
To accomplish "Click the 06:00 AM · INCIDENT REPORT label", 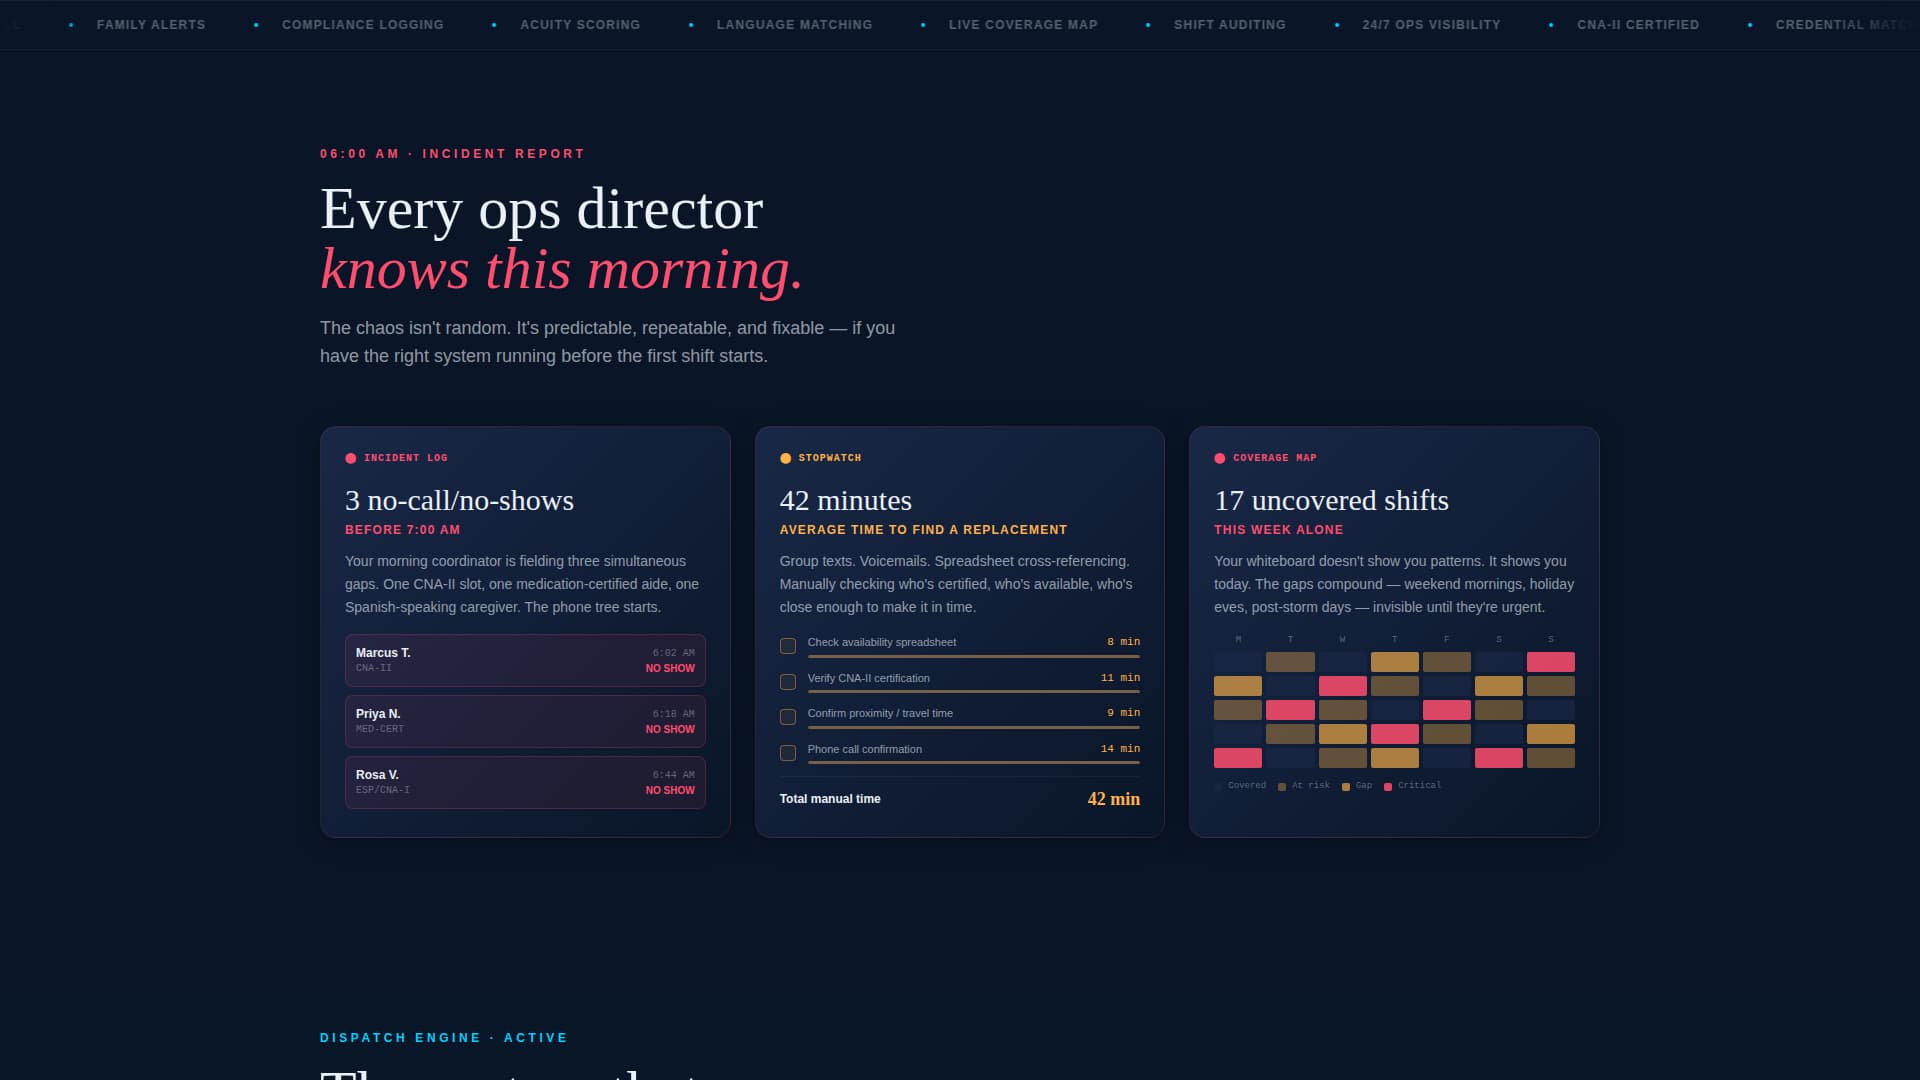I will click(452, 154).
